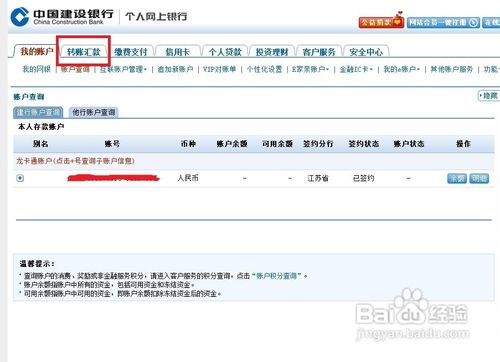Open the VIP对账单 submenu link
Viewport: 500px width, 362px height.
(219, 69)
